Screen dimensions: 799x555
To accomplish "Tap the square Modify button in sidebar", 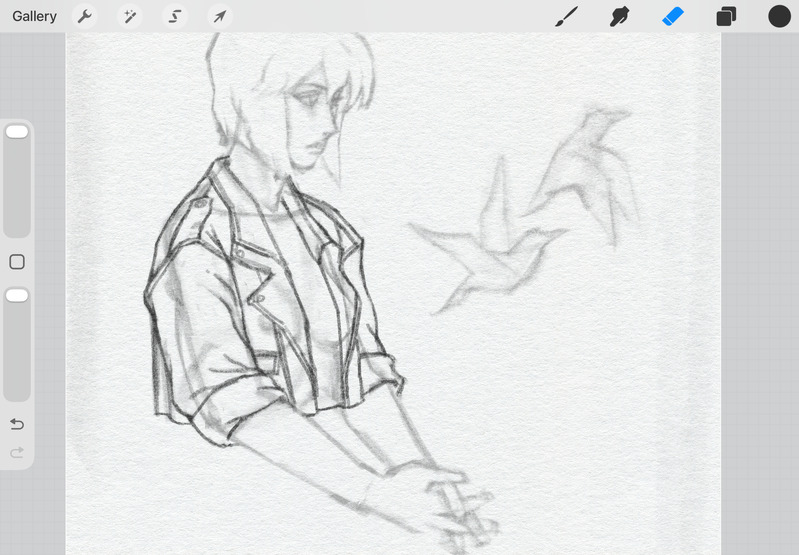I will [17, 262].
